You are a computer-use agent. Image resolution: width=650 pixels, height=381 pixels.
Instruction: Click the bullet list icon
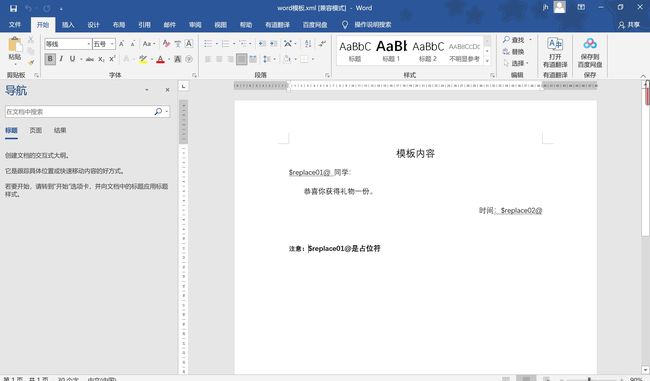(x=208, y=44)
